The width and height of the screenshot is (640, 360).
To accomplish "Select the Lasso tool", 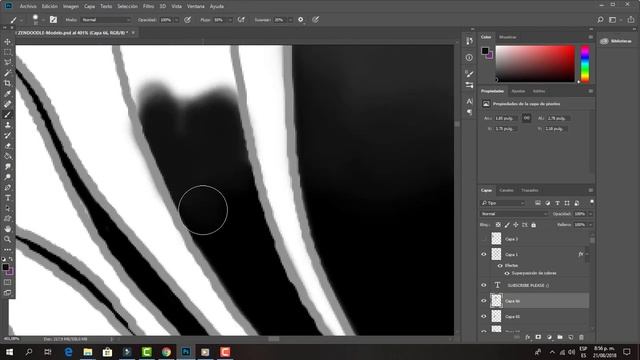I will tap(7, 62).
